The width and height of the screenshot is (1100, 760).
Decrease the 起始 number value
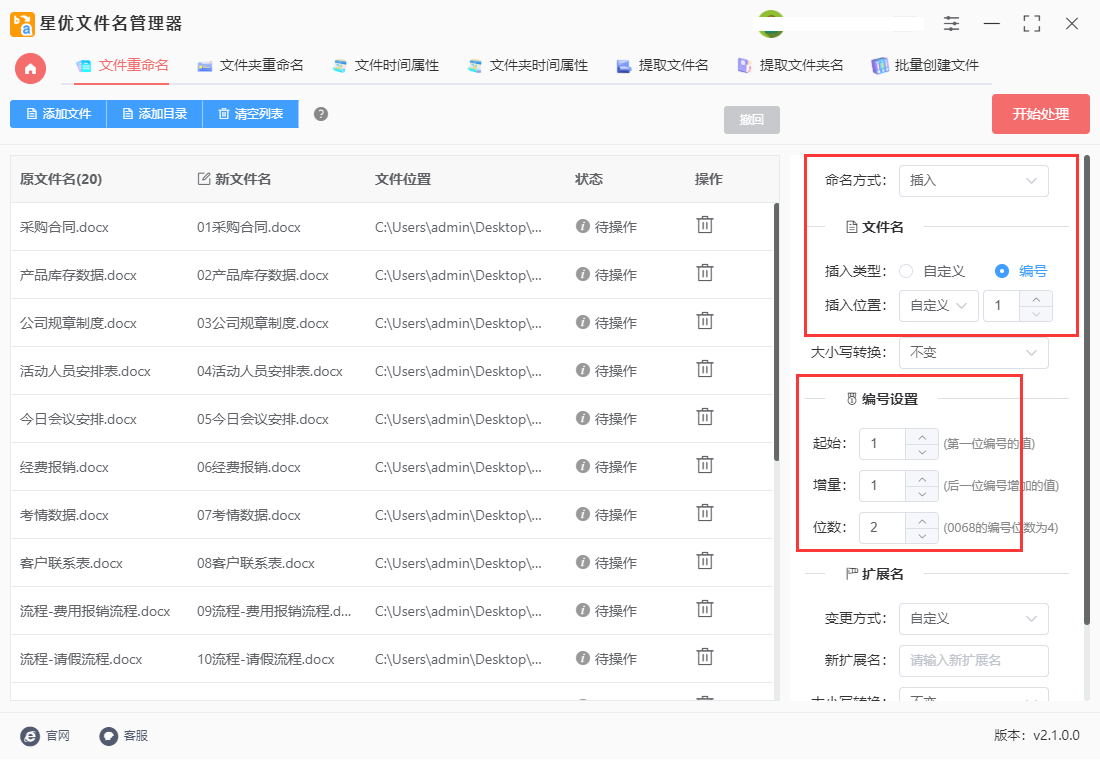(922, 452)
